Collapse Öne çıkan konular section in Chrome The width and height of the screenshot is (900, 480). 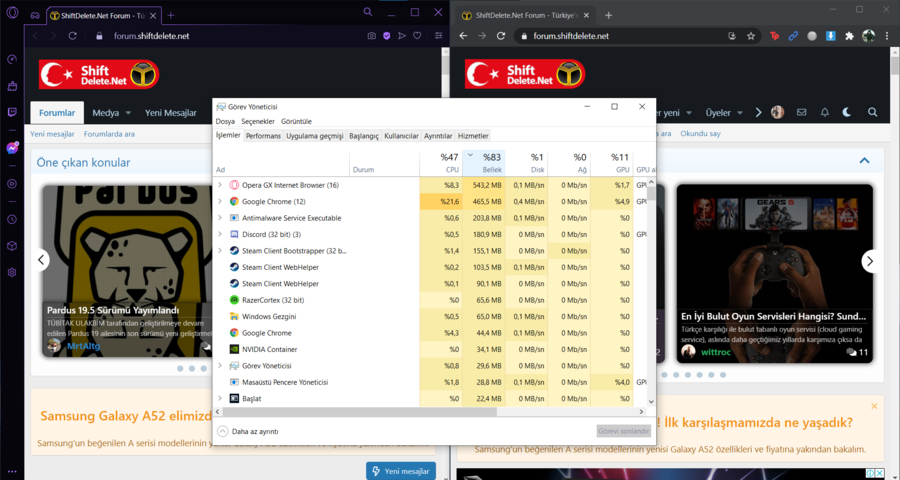click(x=864, y=161)
